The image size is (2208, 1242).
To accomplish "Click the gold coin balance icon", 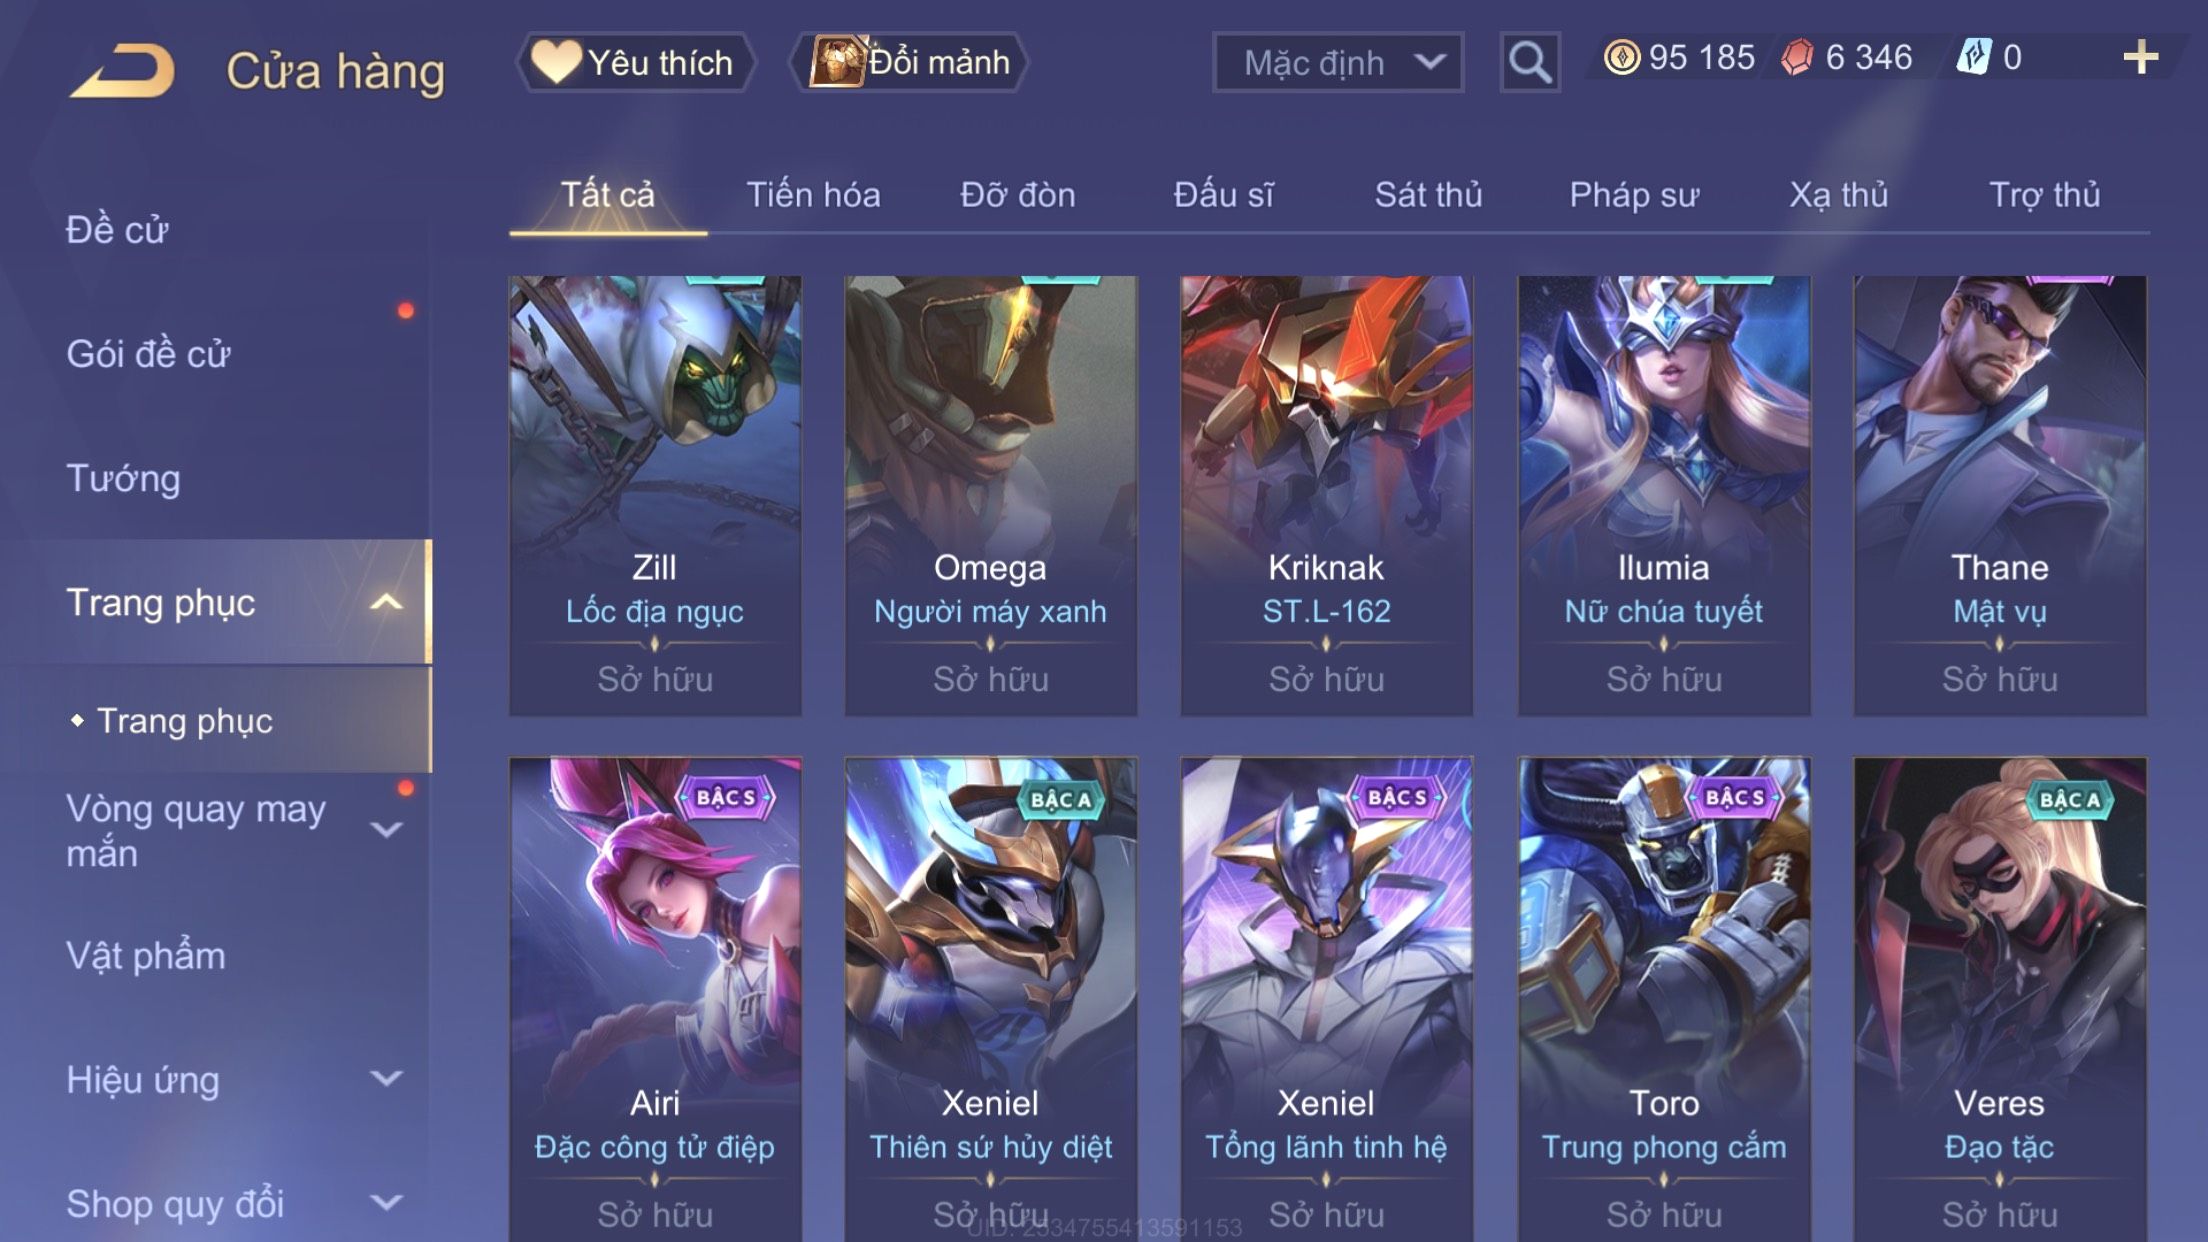I will click(x=1621, y=57).
